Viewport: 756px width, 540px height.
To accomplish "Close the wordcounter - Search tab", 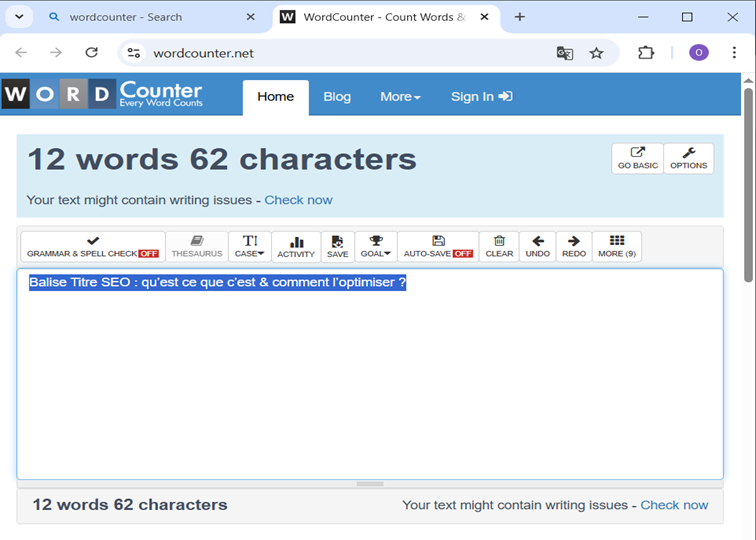I will coord(250,17).
